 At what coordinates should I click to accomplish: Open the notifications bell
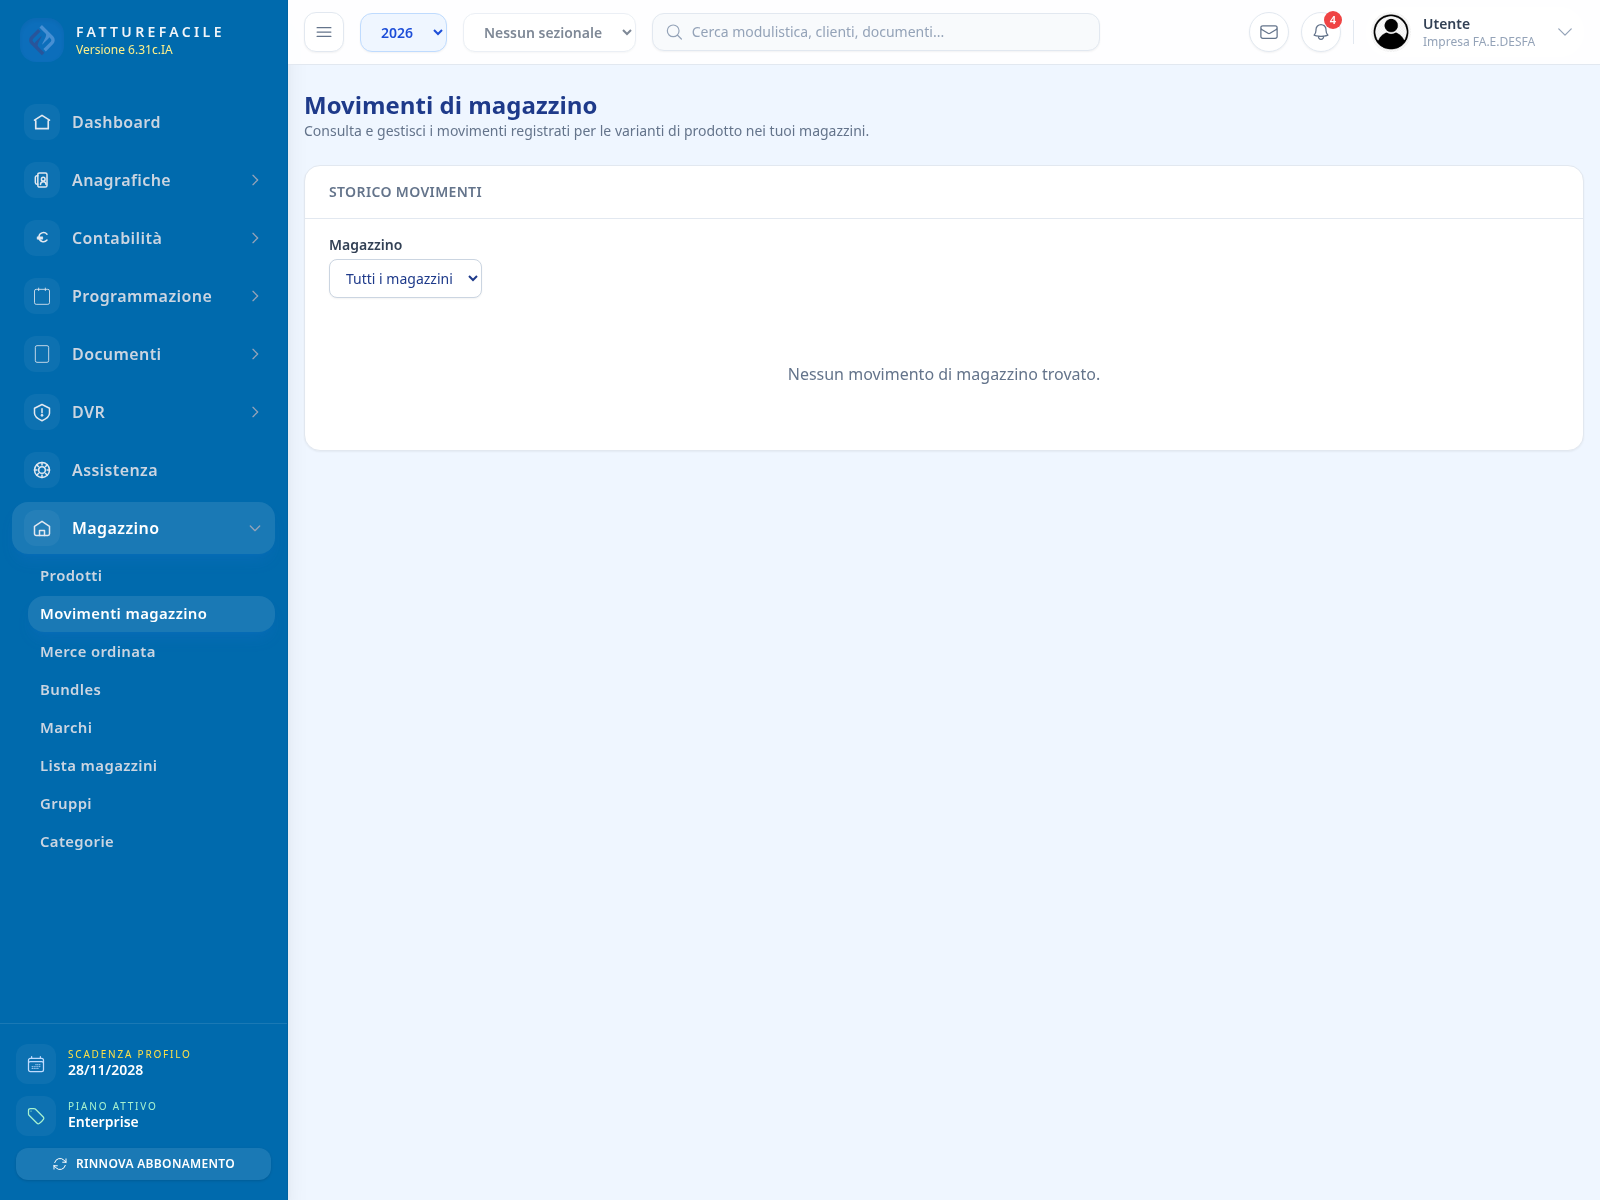pos(1321,32)
